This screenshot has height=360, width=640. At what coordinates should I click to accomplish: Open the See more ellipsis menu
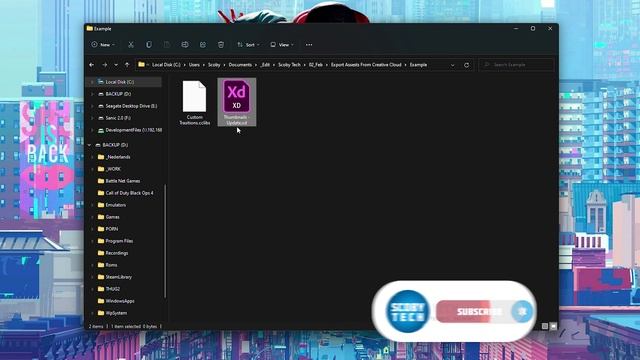[309, 45]
